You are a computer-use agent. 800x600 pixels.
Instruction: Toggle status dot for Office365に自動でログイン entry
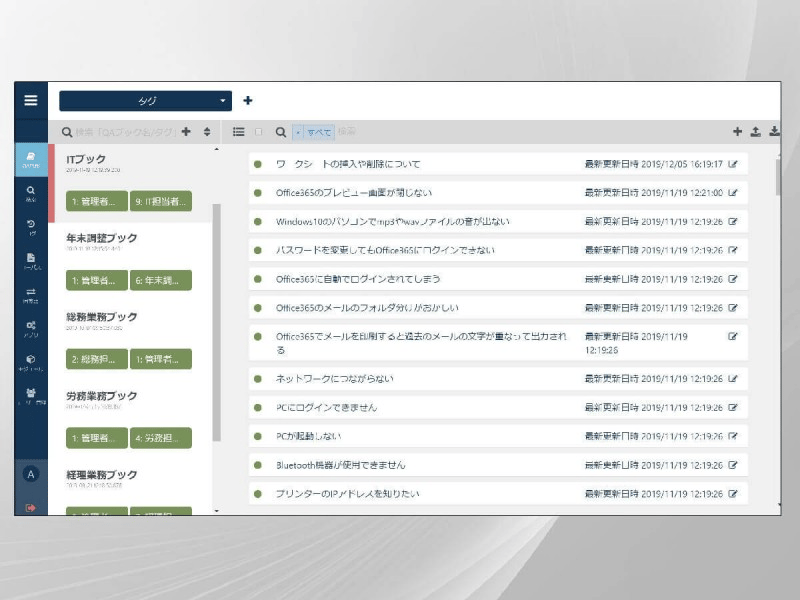click(258, 279)
